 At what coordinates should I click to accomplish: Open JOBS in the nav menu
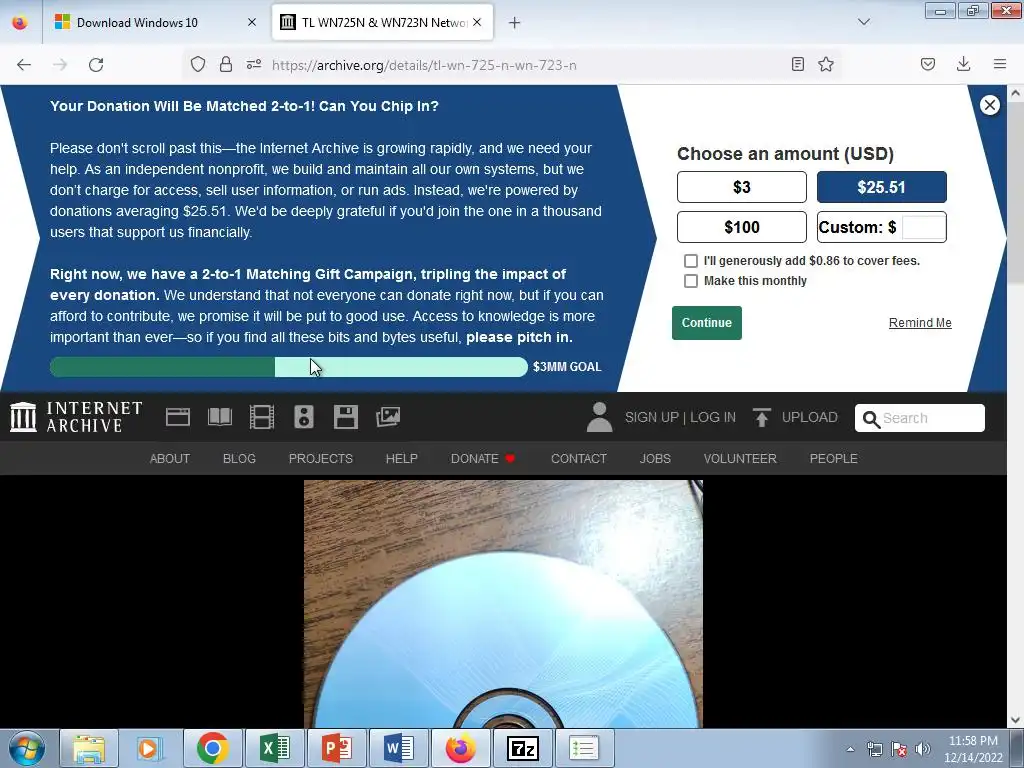pos(655,458)
